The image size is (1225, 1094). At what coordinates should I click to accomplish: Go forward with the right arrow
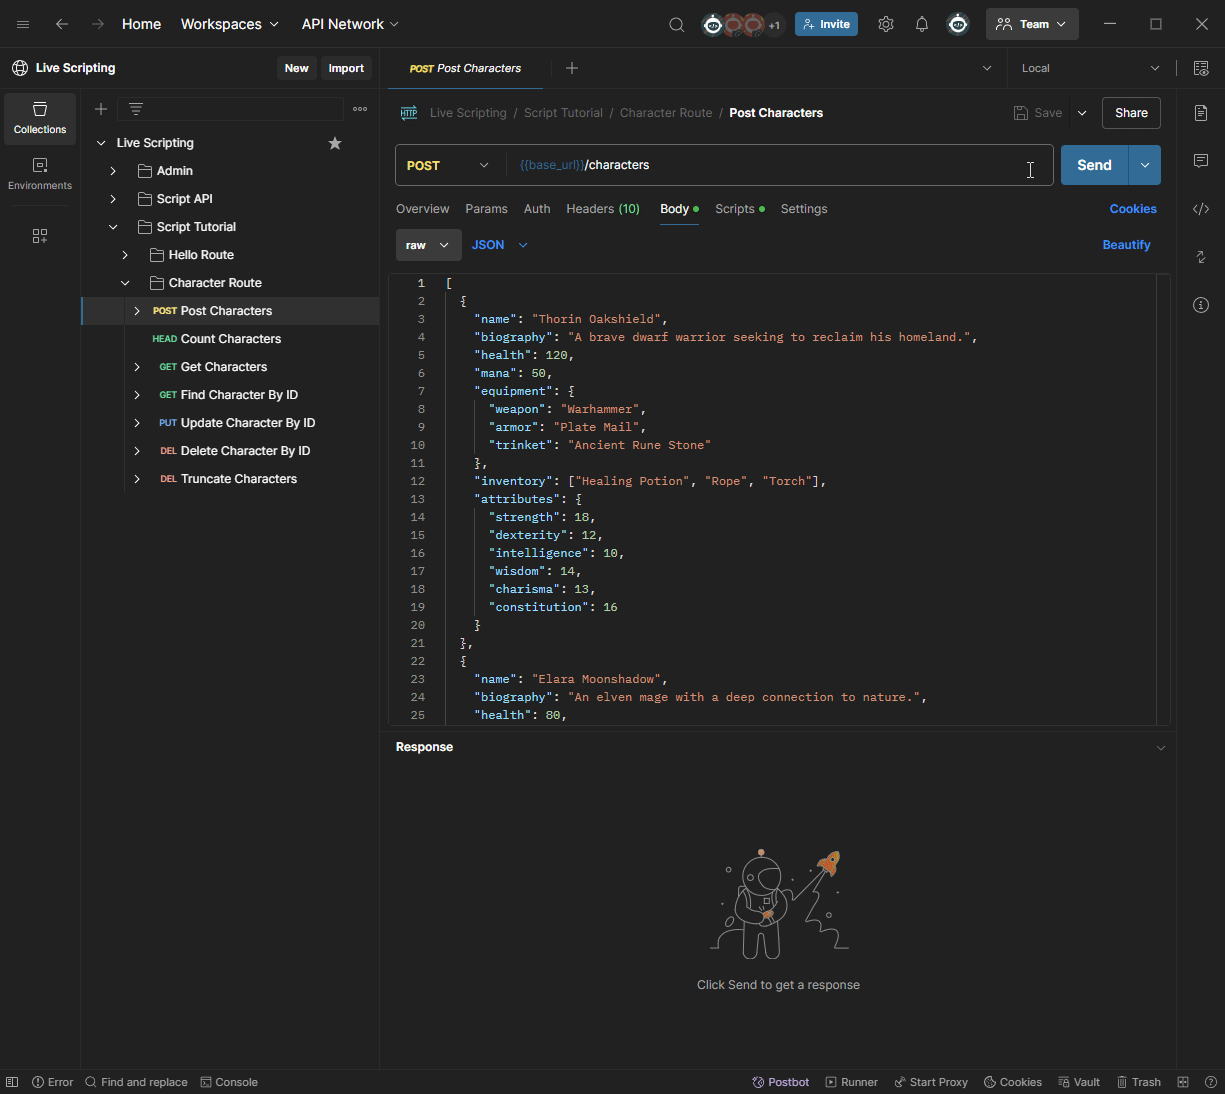tap(98, 24)
